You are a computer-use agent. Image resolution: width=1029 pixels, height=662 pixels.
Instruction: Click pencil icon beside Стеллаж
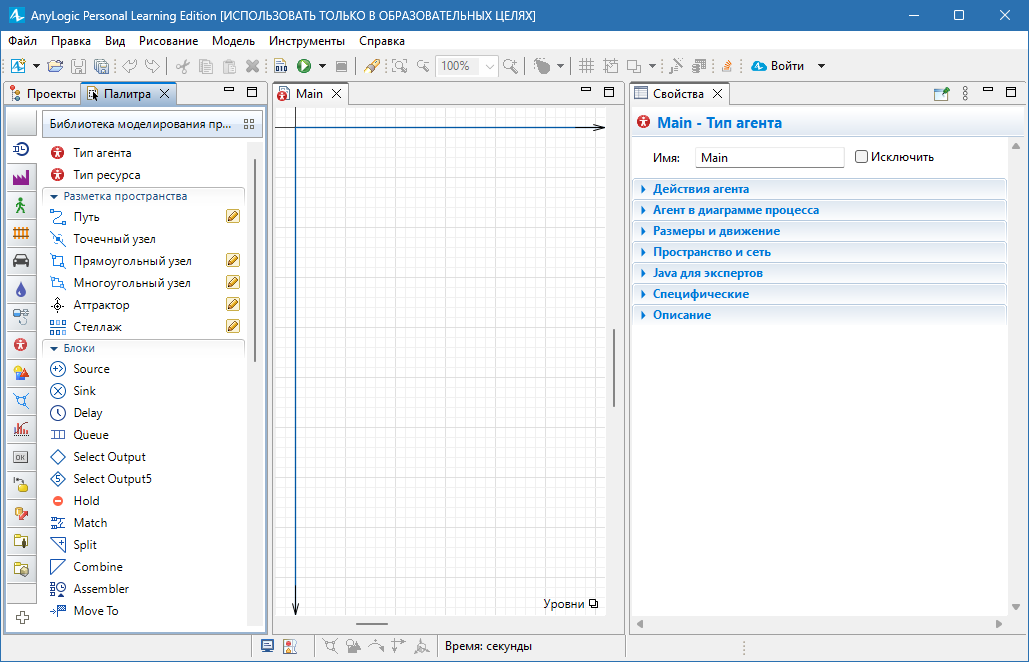point(233,326)
